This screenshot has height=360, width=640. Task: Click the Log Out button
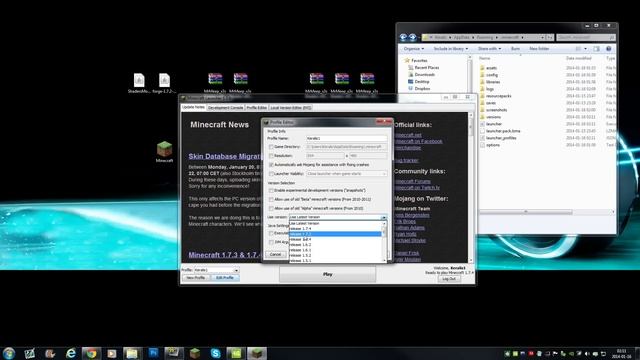coord(449,279)
